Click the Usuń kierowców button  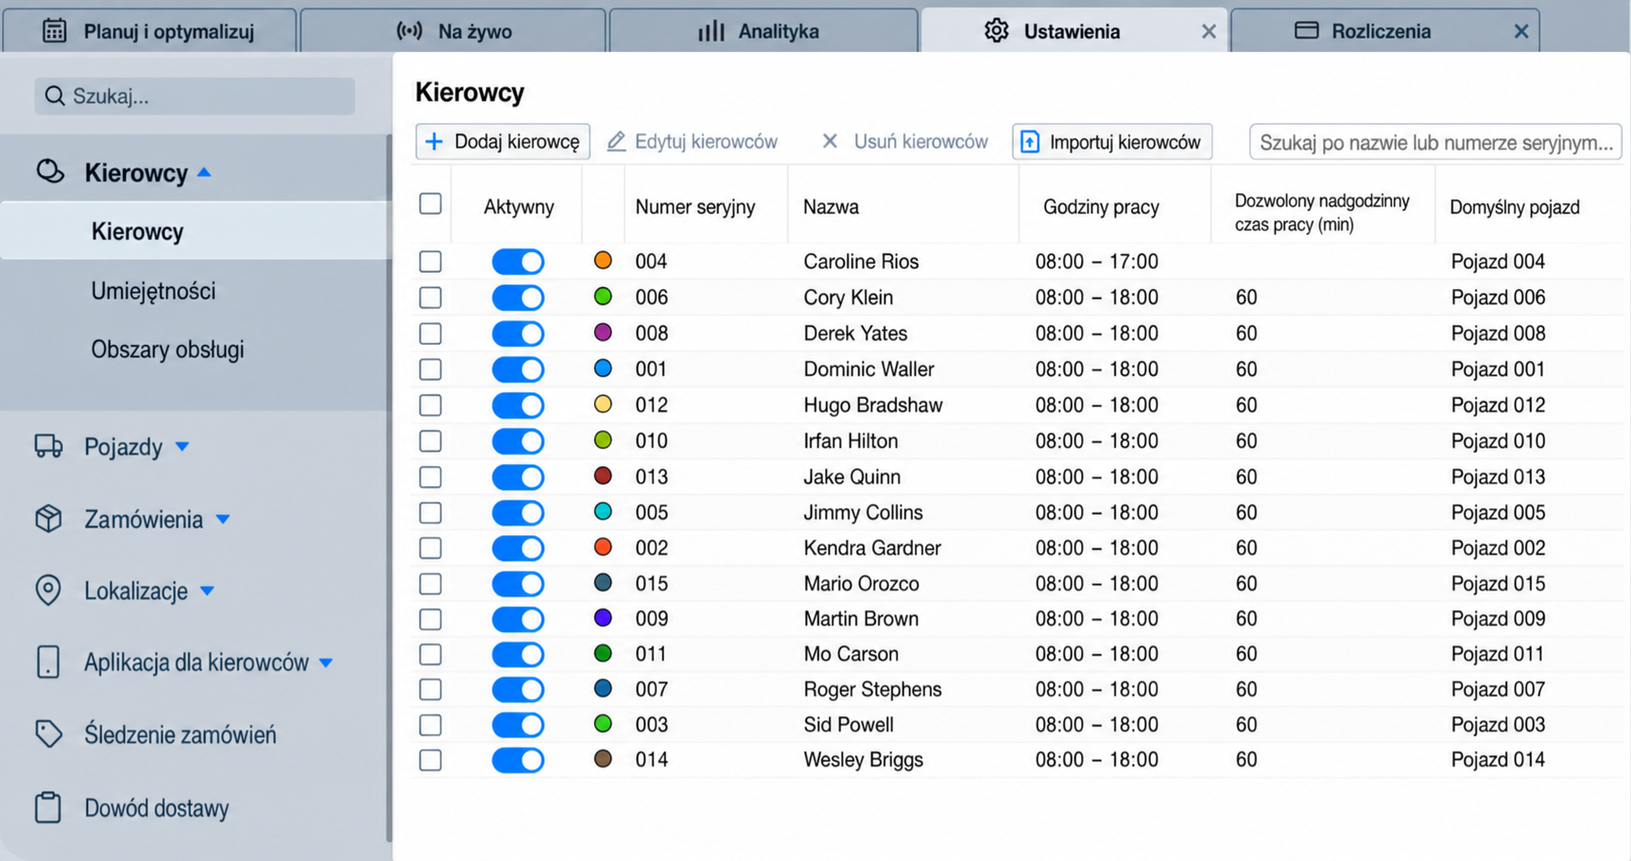[x=905, y=142]
